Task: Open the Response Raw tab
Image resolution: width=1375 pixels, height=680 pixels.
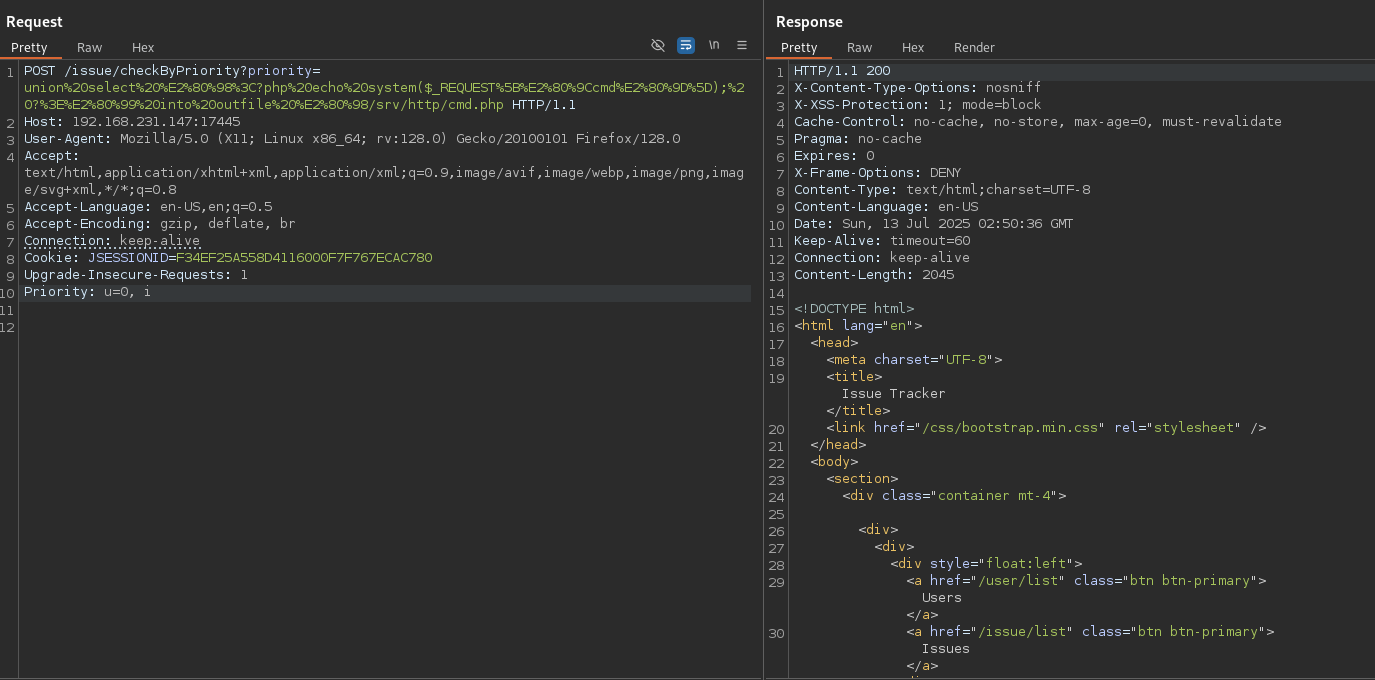Action: click(859, 47)
